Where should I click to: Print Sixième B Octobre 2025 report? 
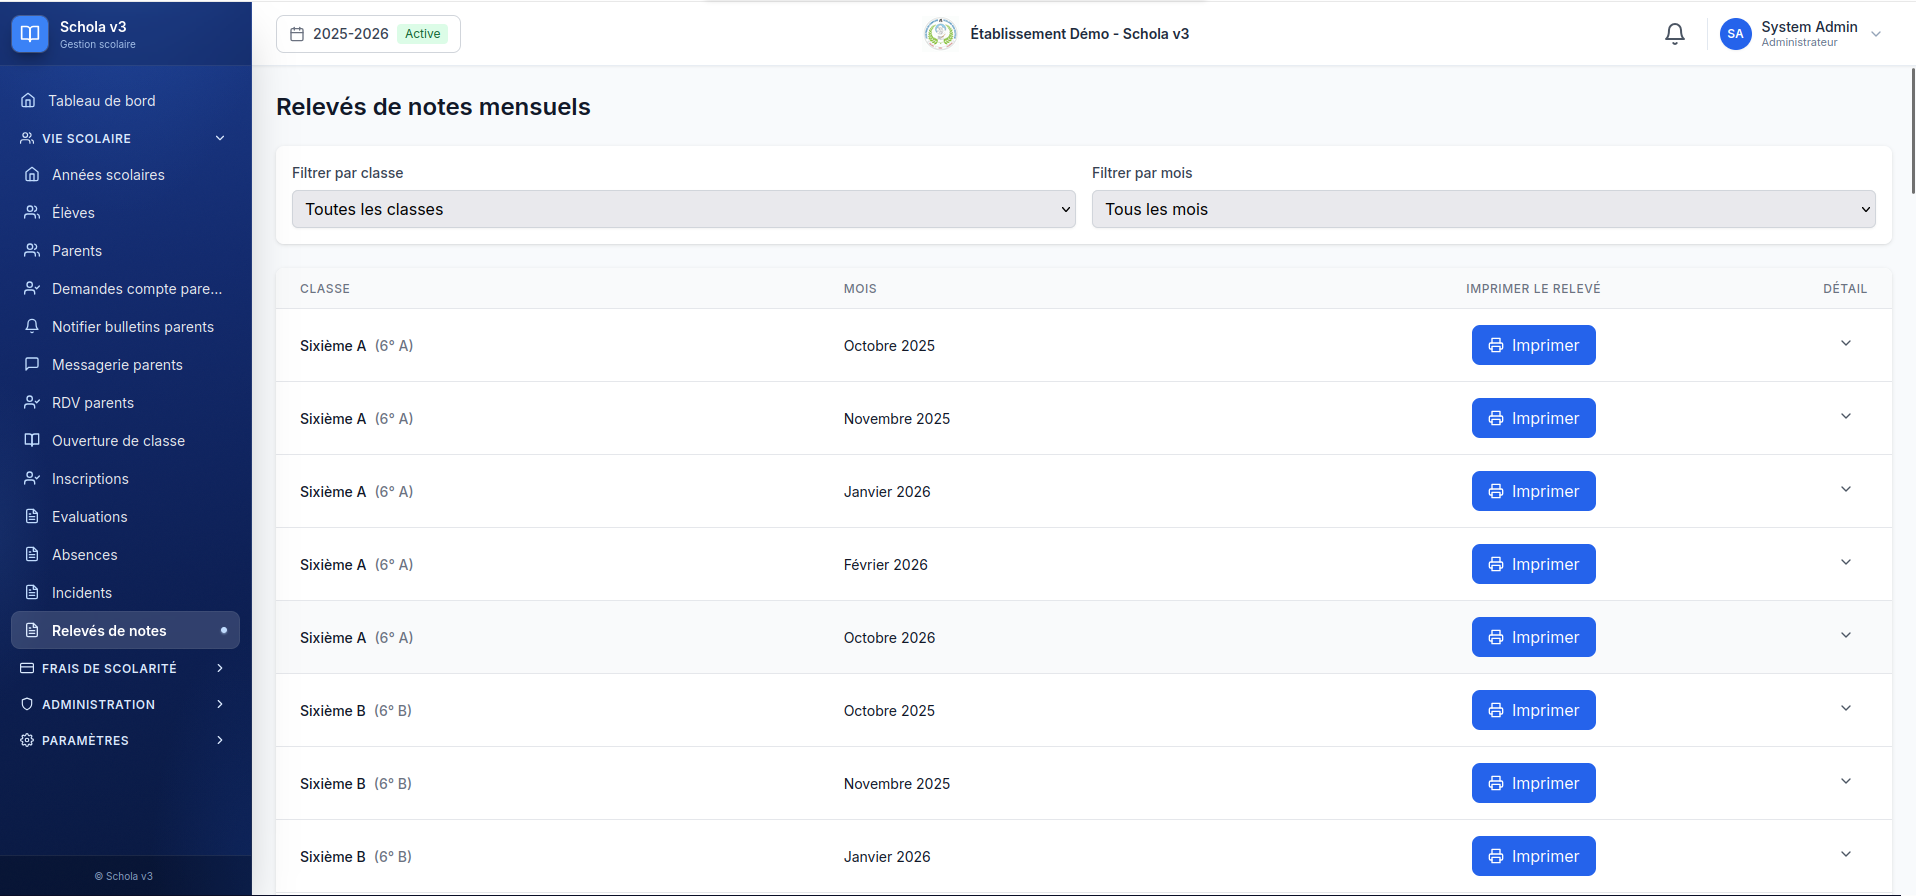pos(1533,710)
